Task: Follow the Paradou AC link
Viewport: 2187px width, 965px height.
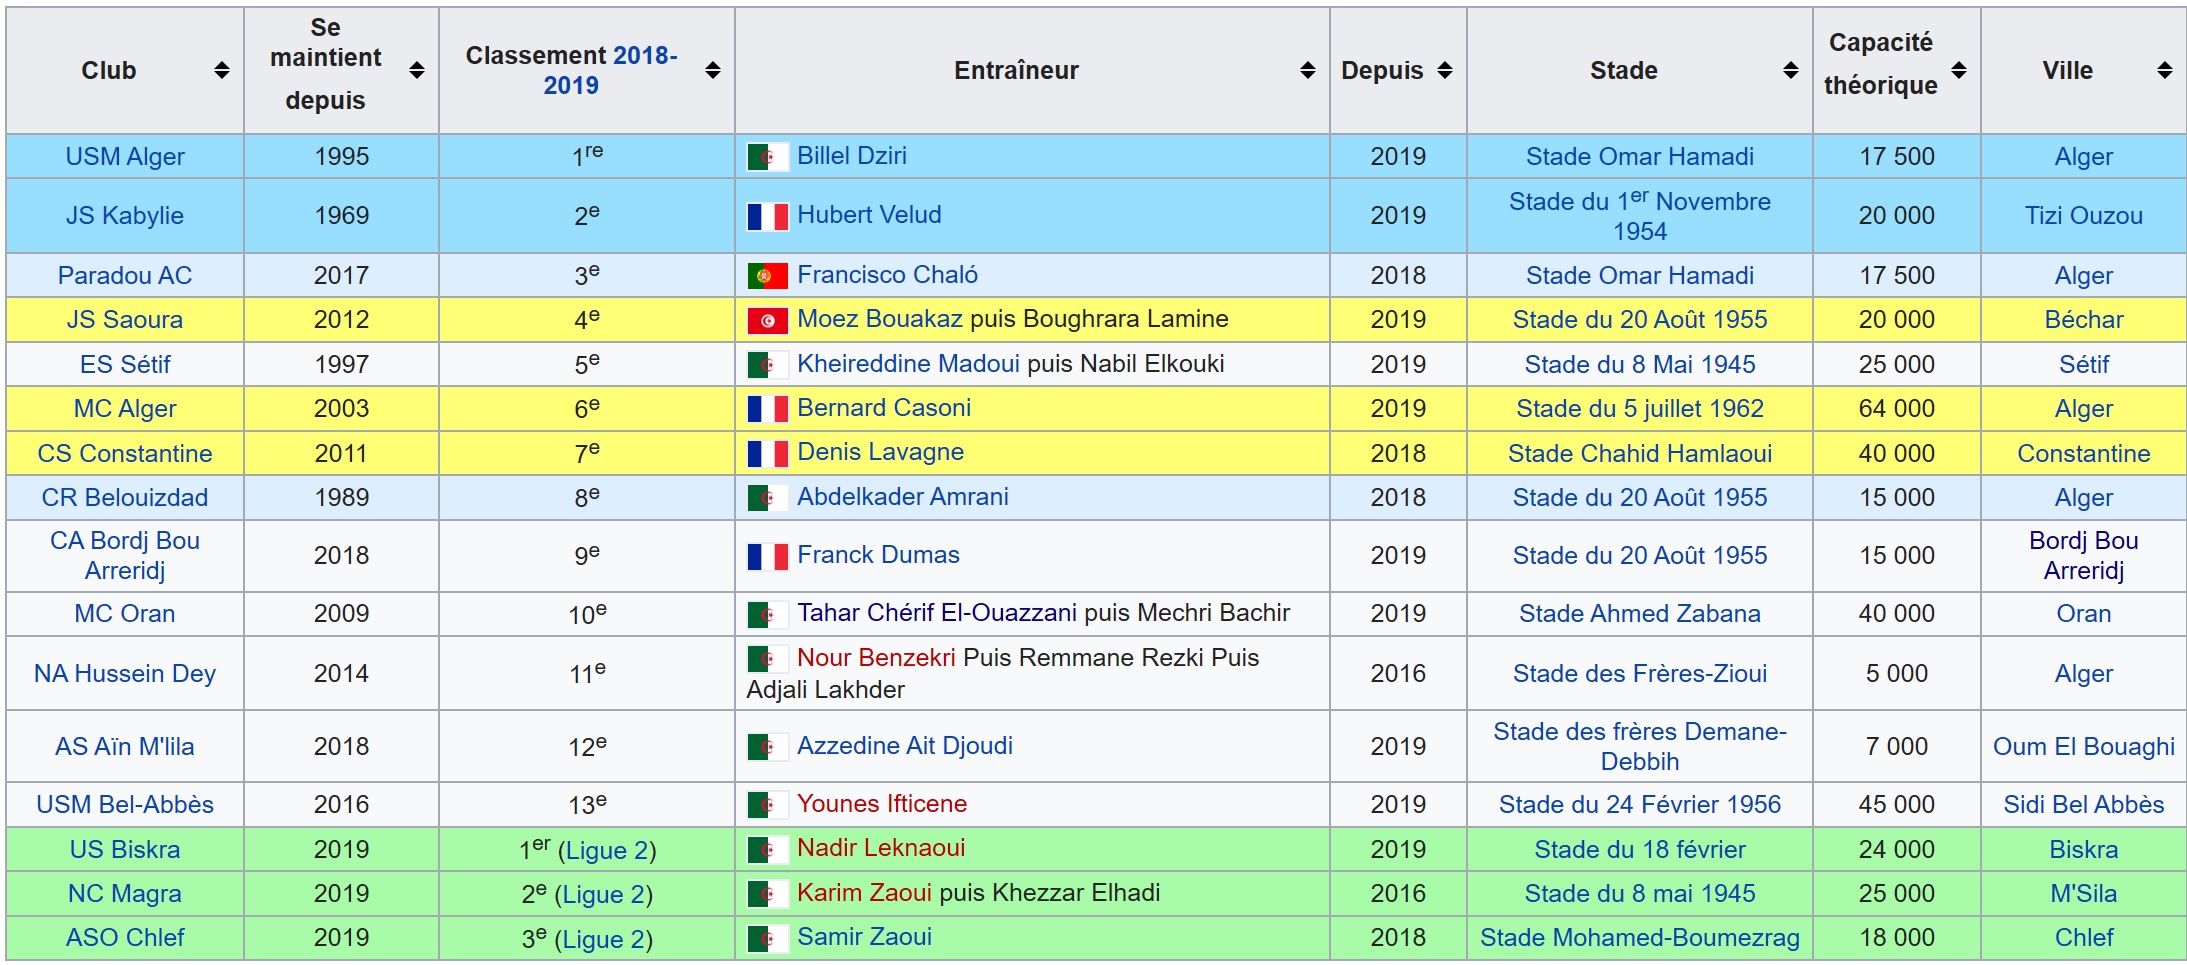Action: coord(125,276)
